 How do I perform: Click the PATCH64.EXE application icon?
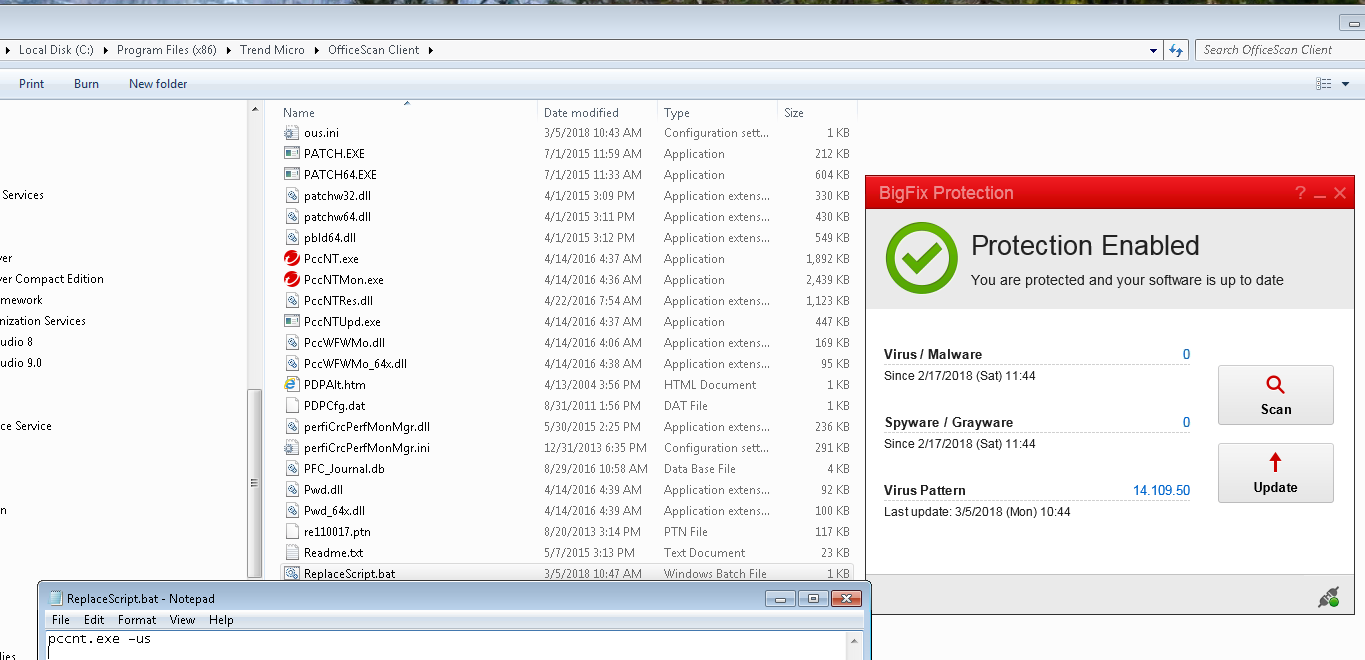tap(291, 175)
